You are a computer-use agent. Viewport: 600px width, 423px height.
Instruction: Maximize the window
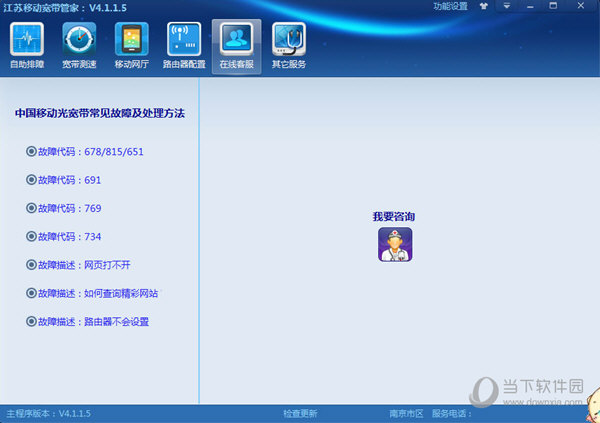553,6
